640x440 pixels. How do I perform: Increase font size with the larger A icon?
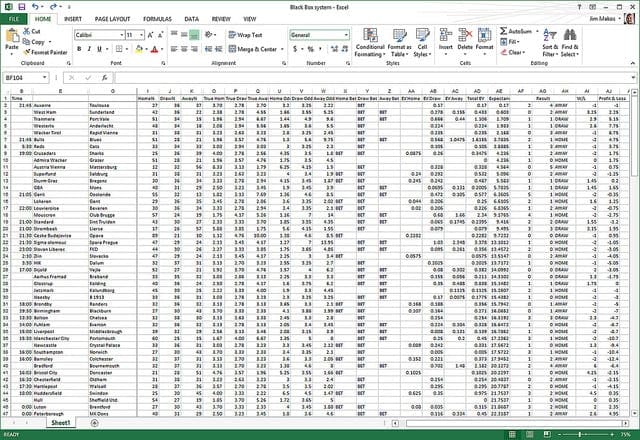pyautogui.click(x=150, y=35)
